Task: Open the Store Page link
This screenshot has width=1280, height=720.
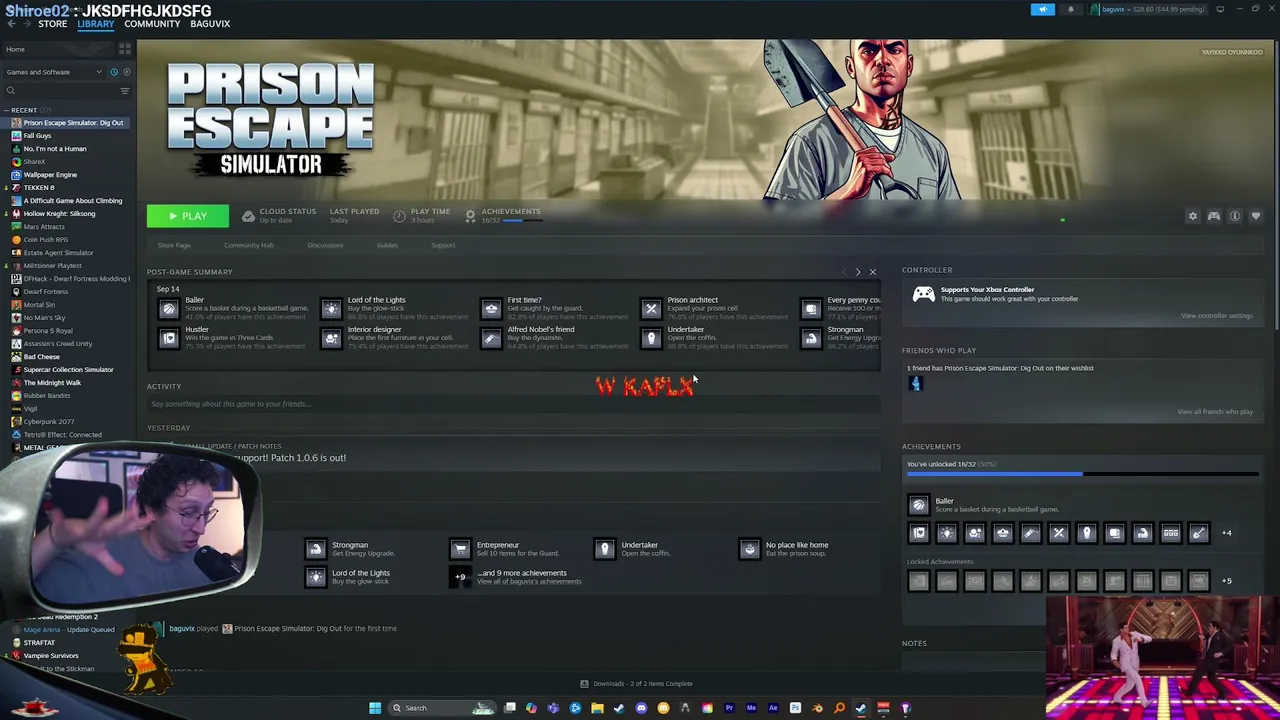Action: click(x=174, y=245)
